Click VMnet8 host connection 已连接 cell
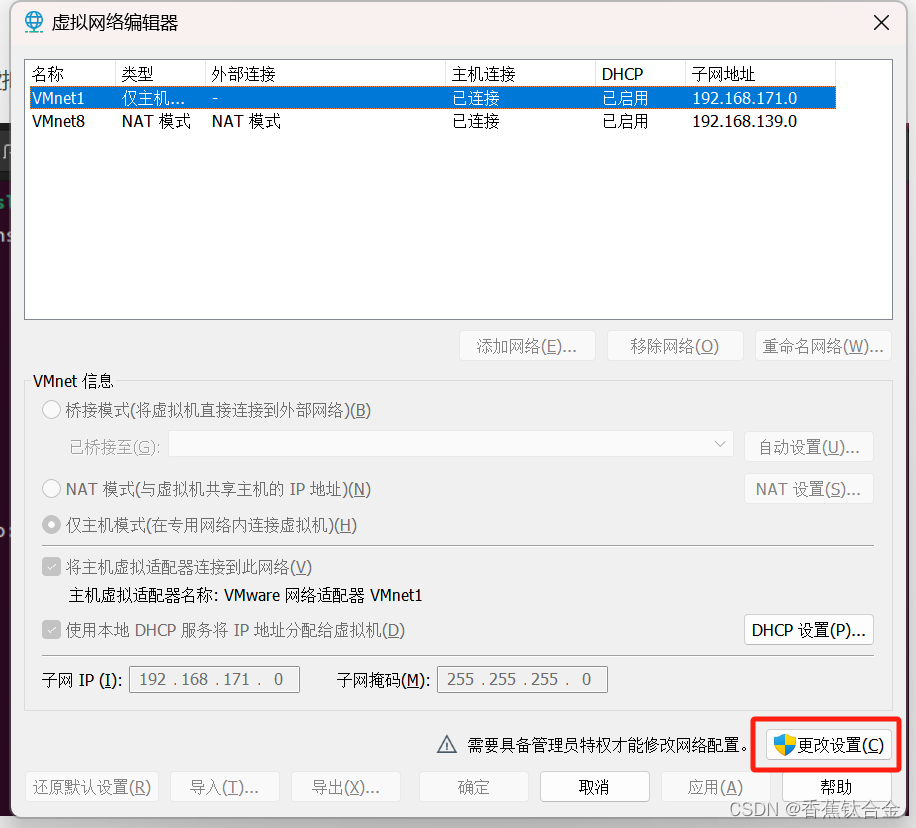916x828 pixels. [x=476, y=121]
